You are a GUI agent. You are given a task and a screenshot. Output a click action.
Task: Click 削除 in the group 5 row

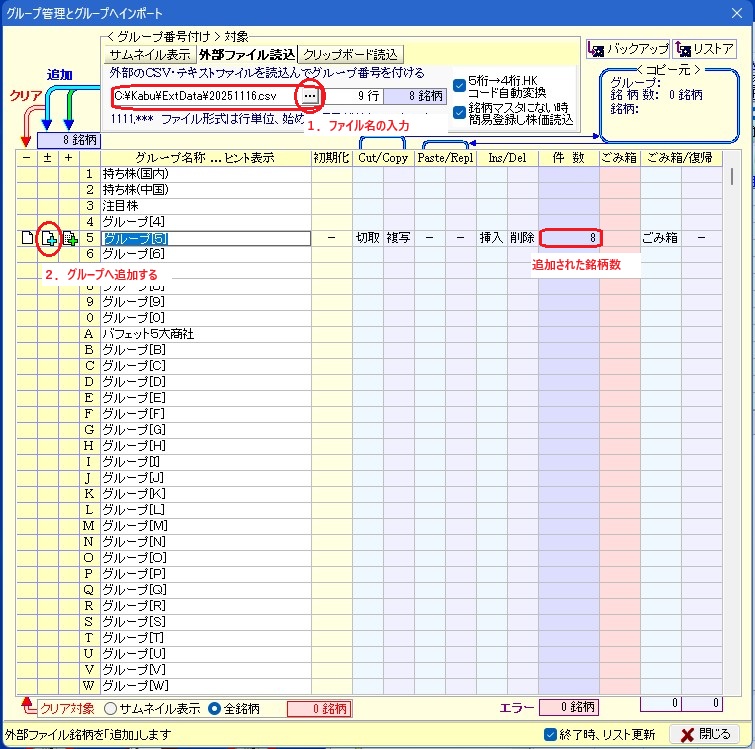[522, 238]
